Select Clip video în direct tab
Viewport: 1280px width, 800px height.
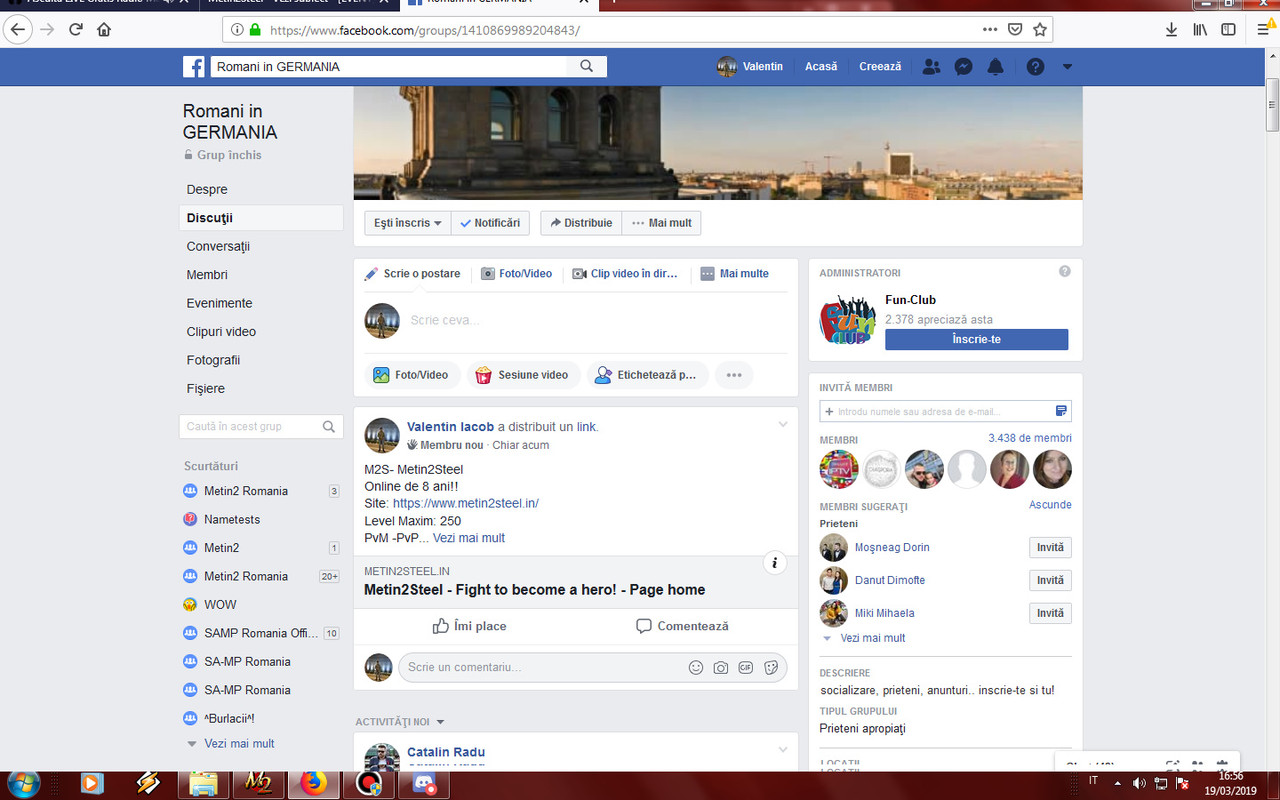625,274
